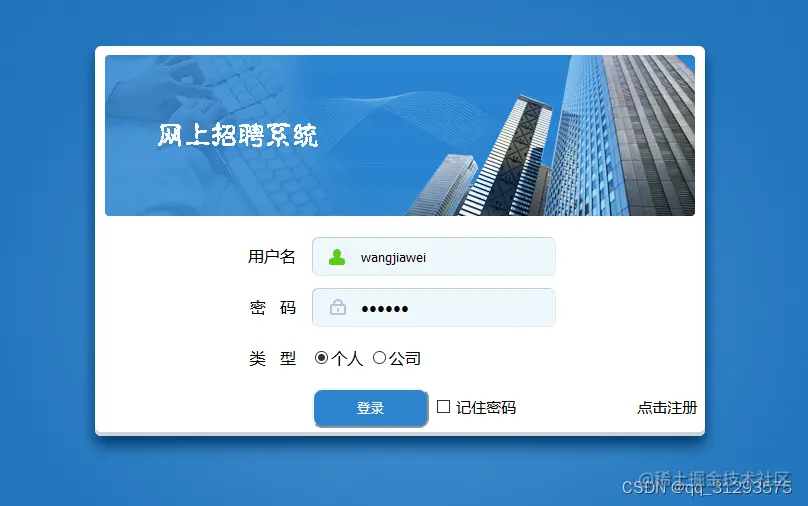Enable the 记住密码 checkbox
808x506 pixels.
click(443, 407)
